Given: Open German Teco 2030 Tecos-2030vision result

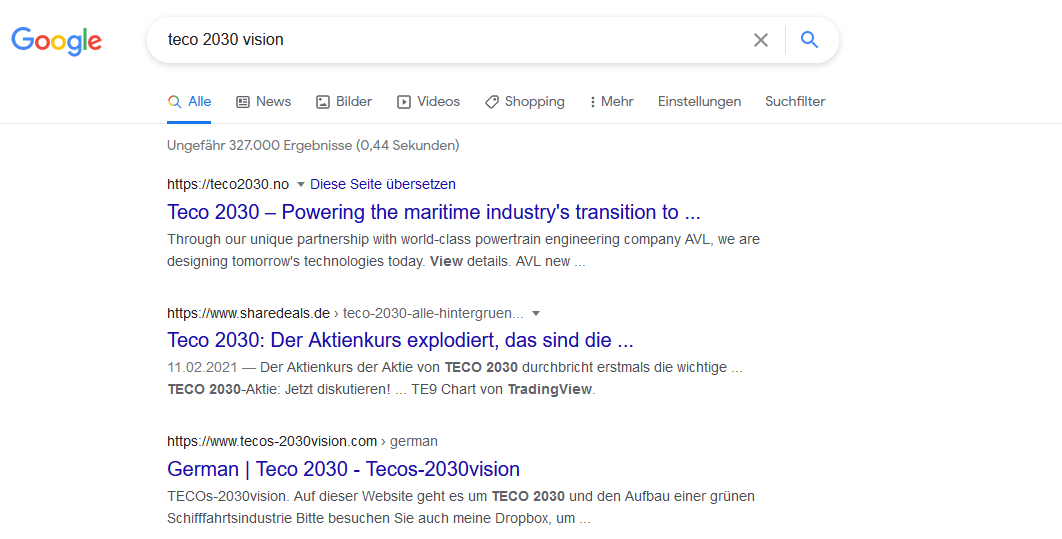Looking at the screenshot, I should pyautogui.click(x=343, y=469).
